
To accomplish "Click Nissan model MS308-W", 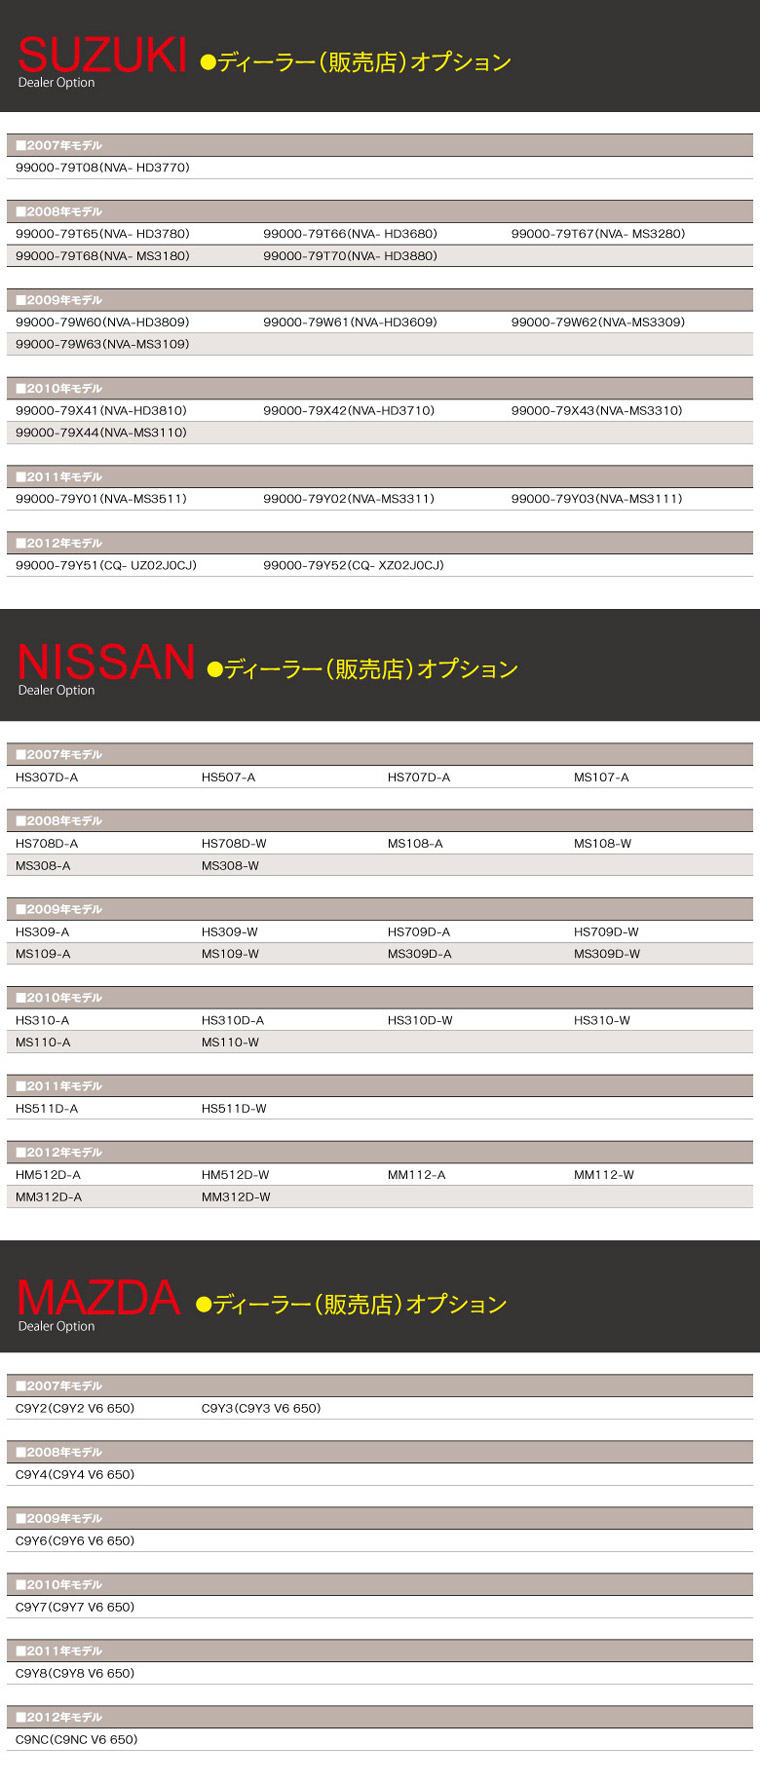I will point(230,866).
